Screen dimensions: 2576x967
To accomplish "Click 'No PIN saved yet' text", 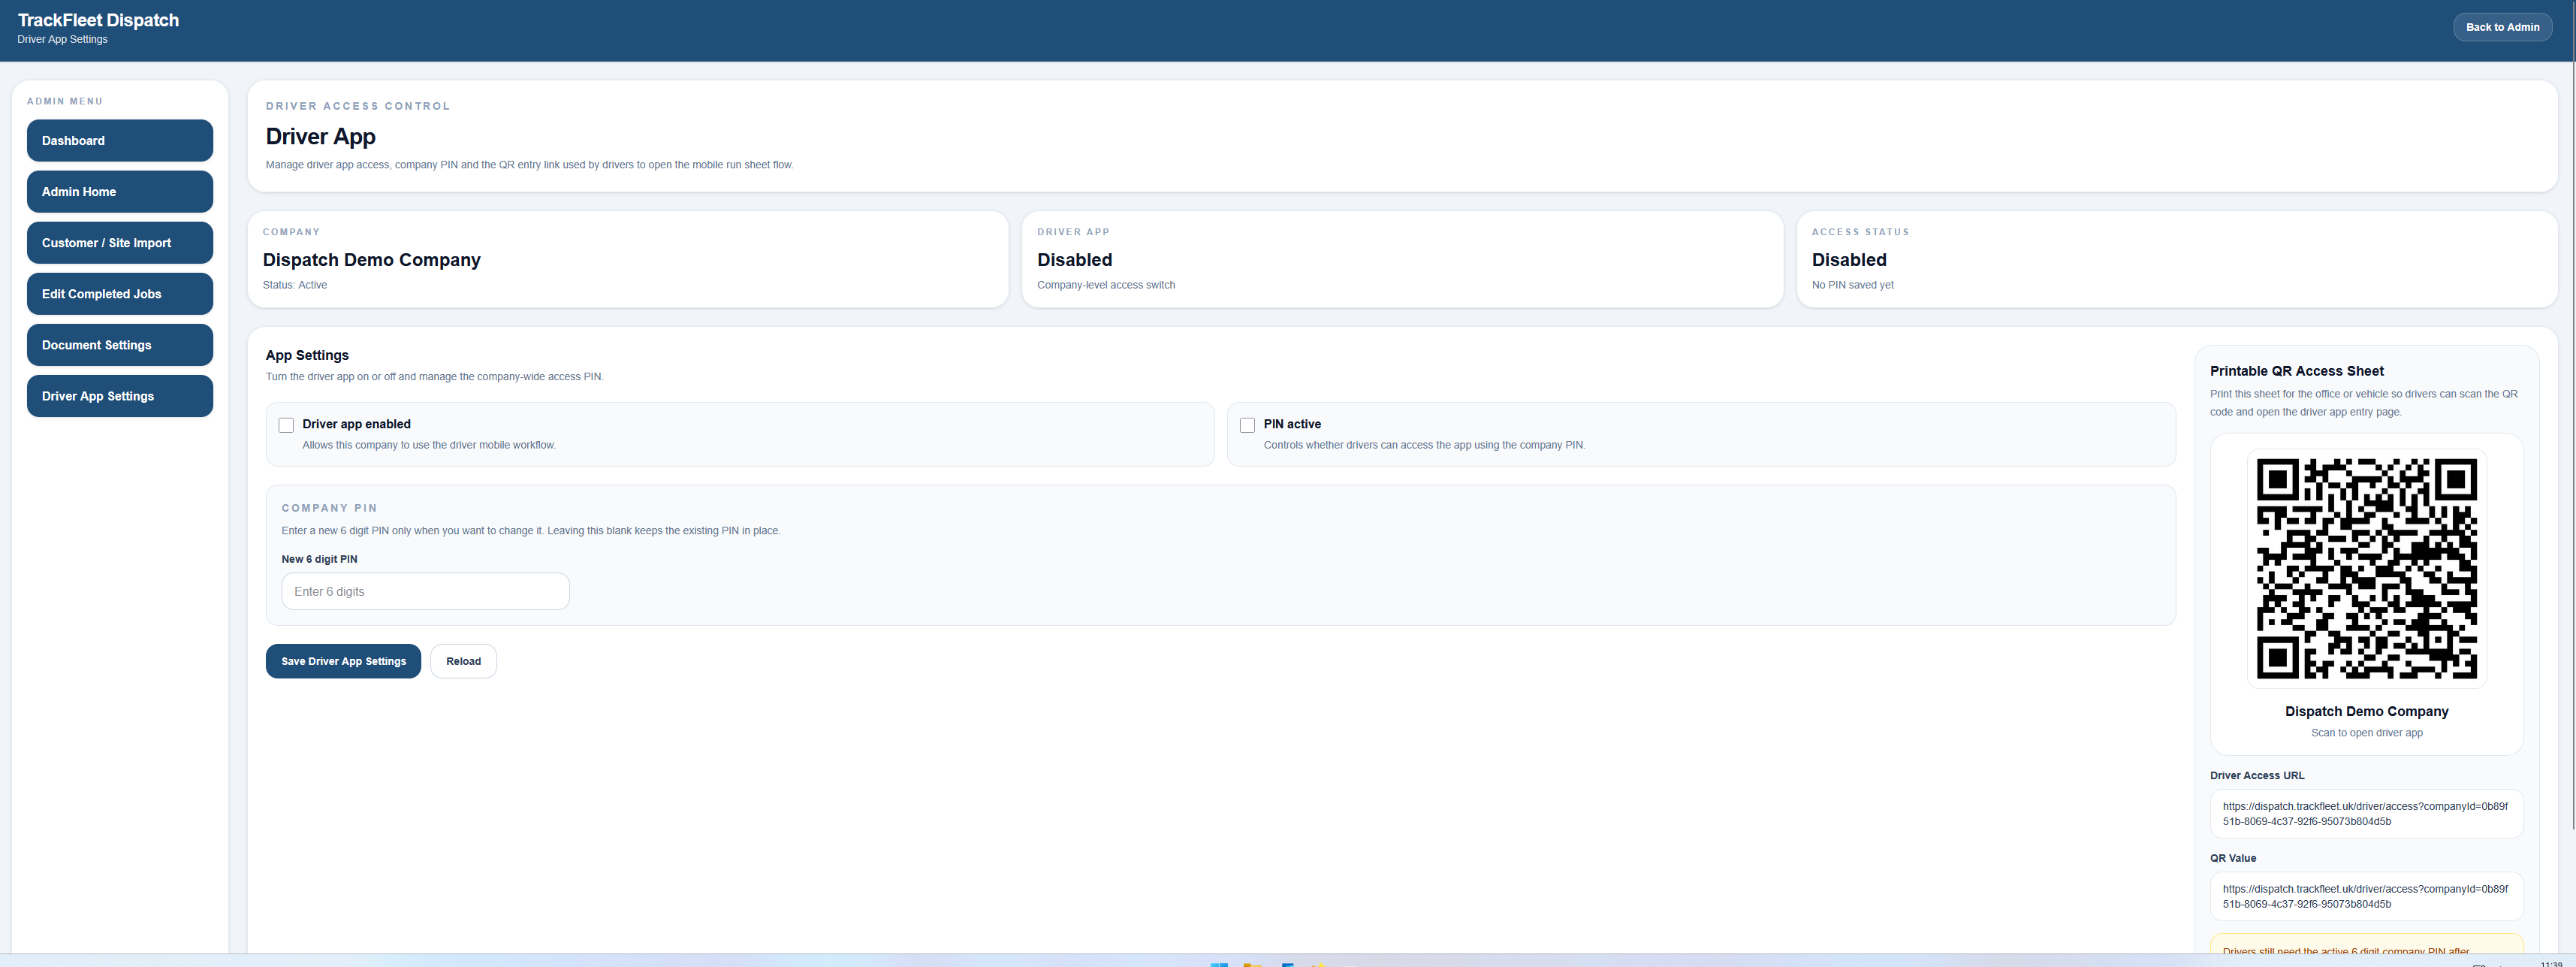I will [1852, 285].
